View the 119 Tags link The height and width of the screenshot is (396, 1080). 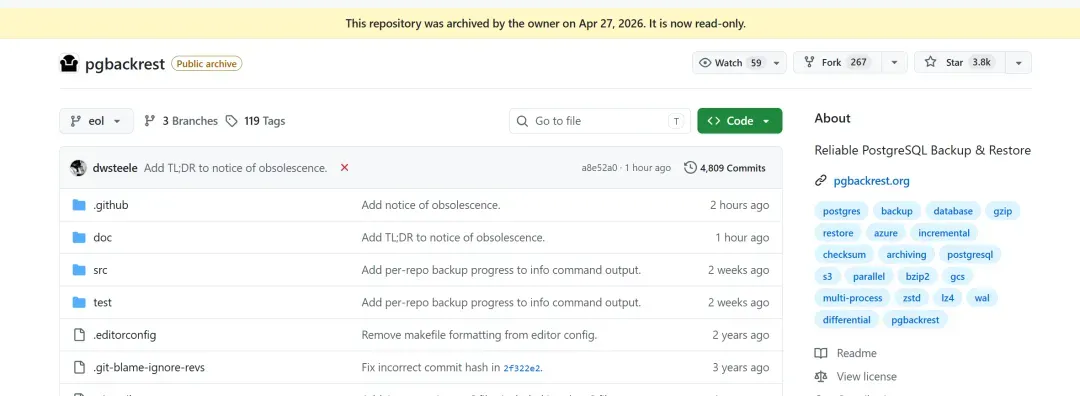click(256, 121)
